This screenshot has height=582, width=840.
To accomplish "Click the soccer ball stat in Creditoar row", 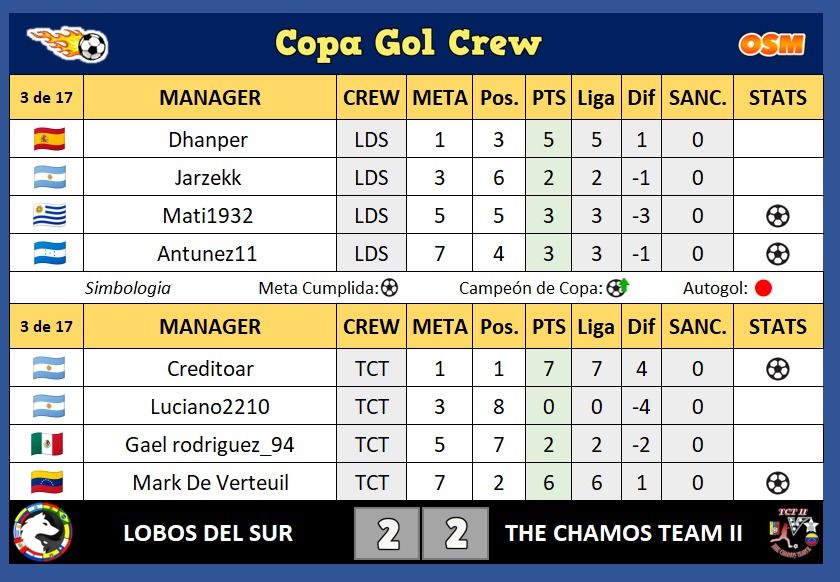I will 777,369.
